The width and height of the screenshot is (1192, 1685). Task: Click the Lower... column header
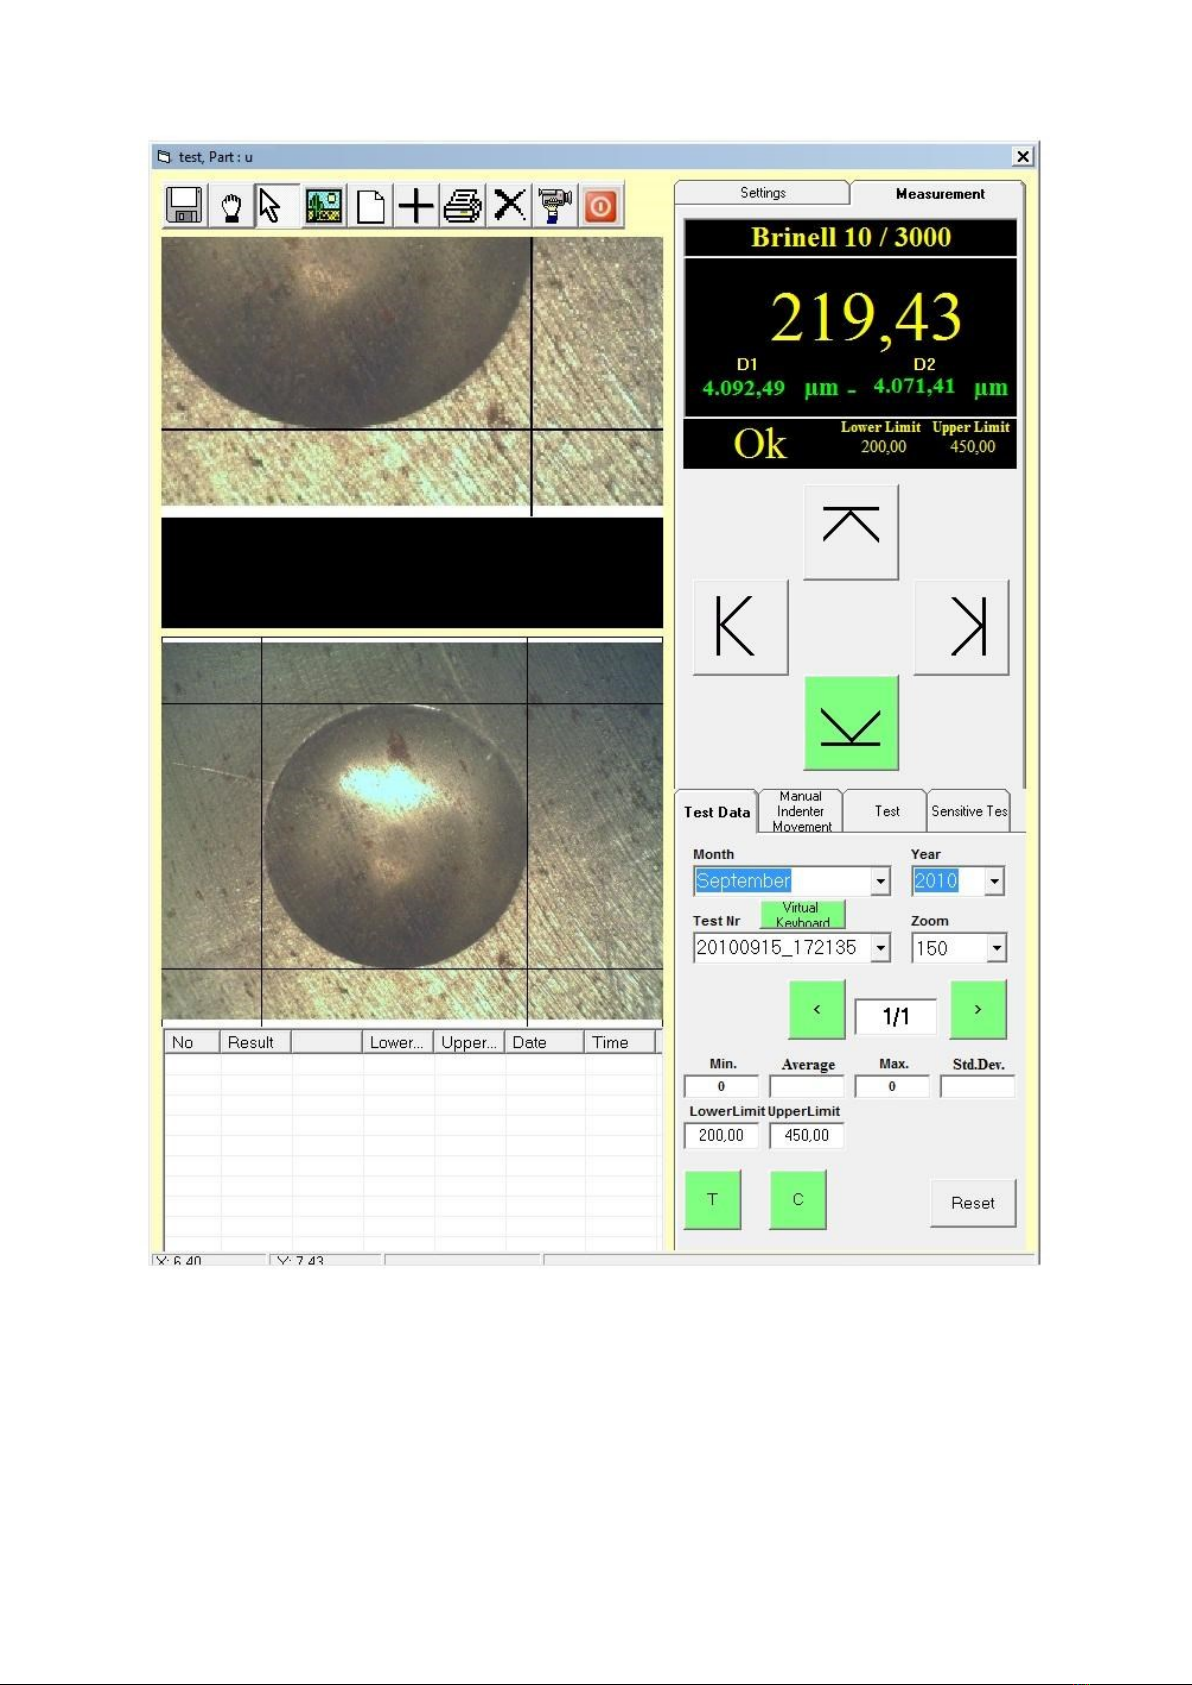pos(398,1042)
